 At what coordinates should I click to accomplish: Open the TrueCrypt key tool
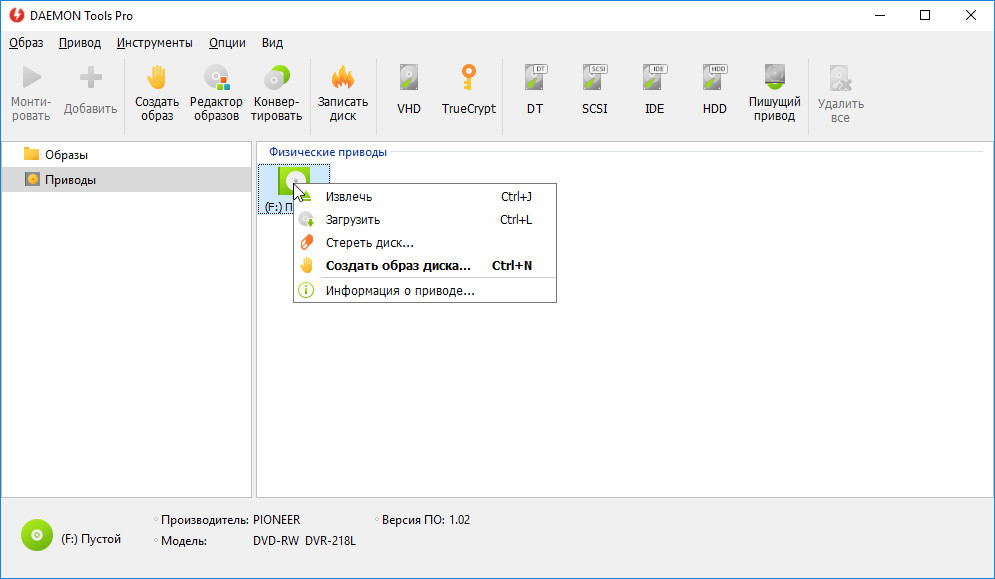468,79
